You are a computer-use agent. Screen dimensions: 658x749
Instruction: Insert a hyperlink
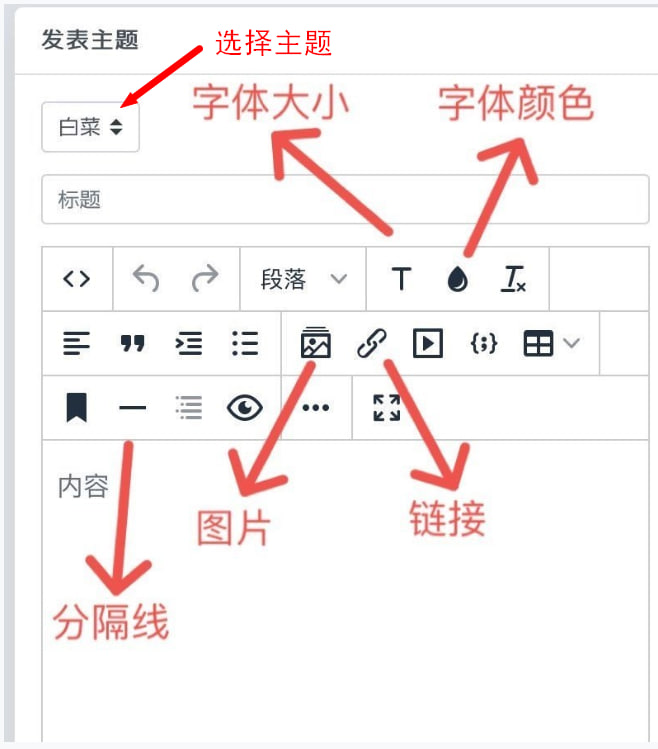click(x=372, y=343)
